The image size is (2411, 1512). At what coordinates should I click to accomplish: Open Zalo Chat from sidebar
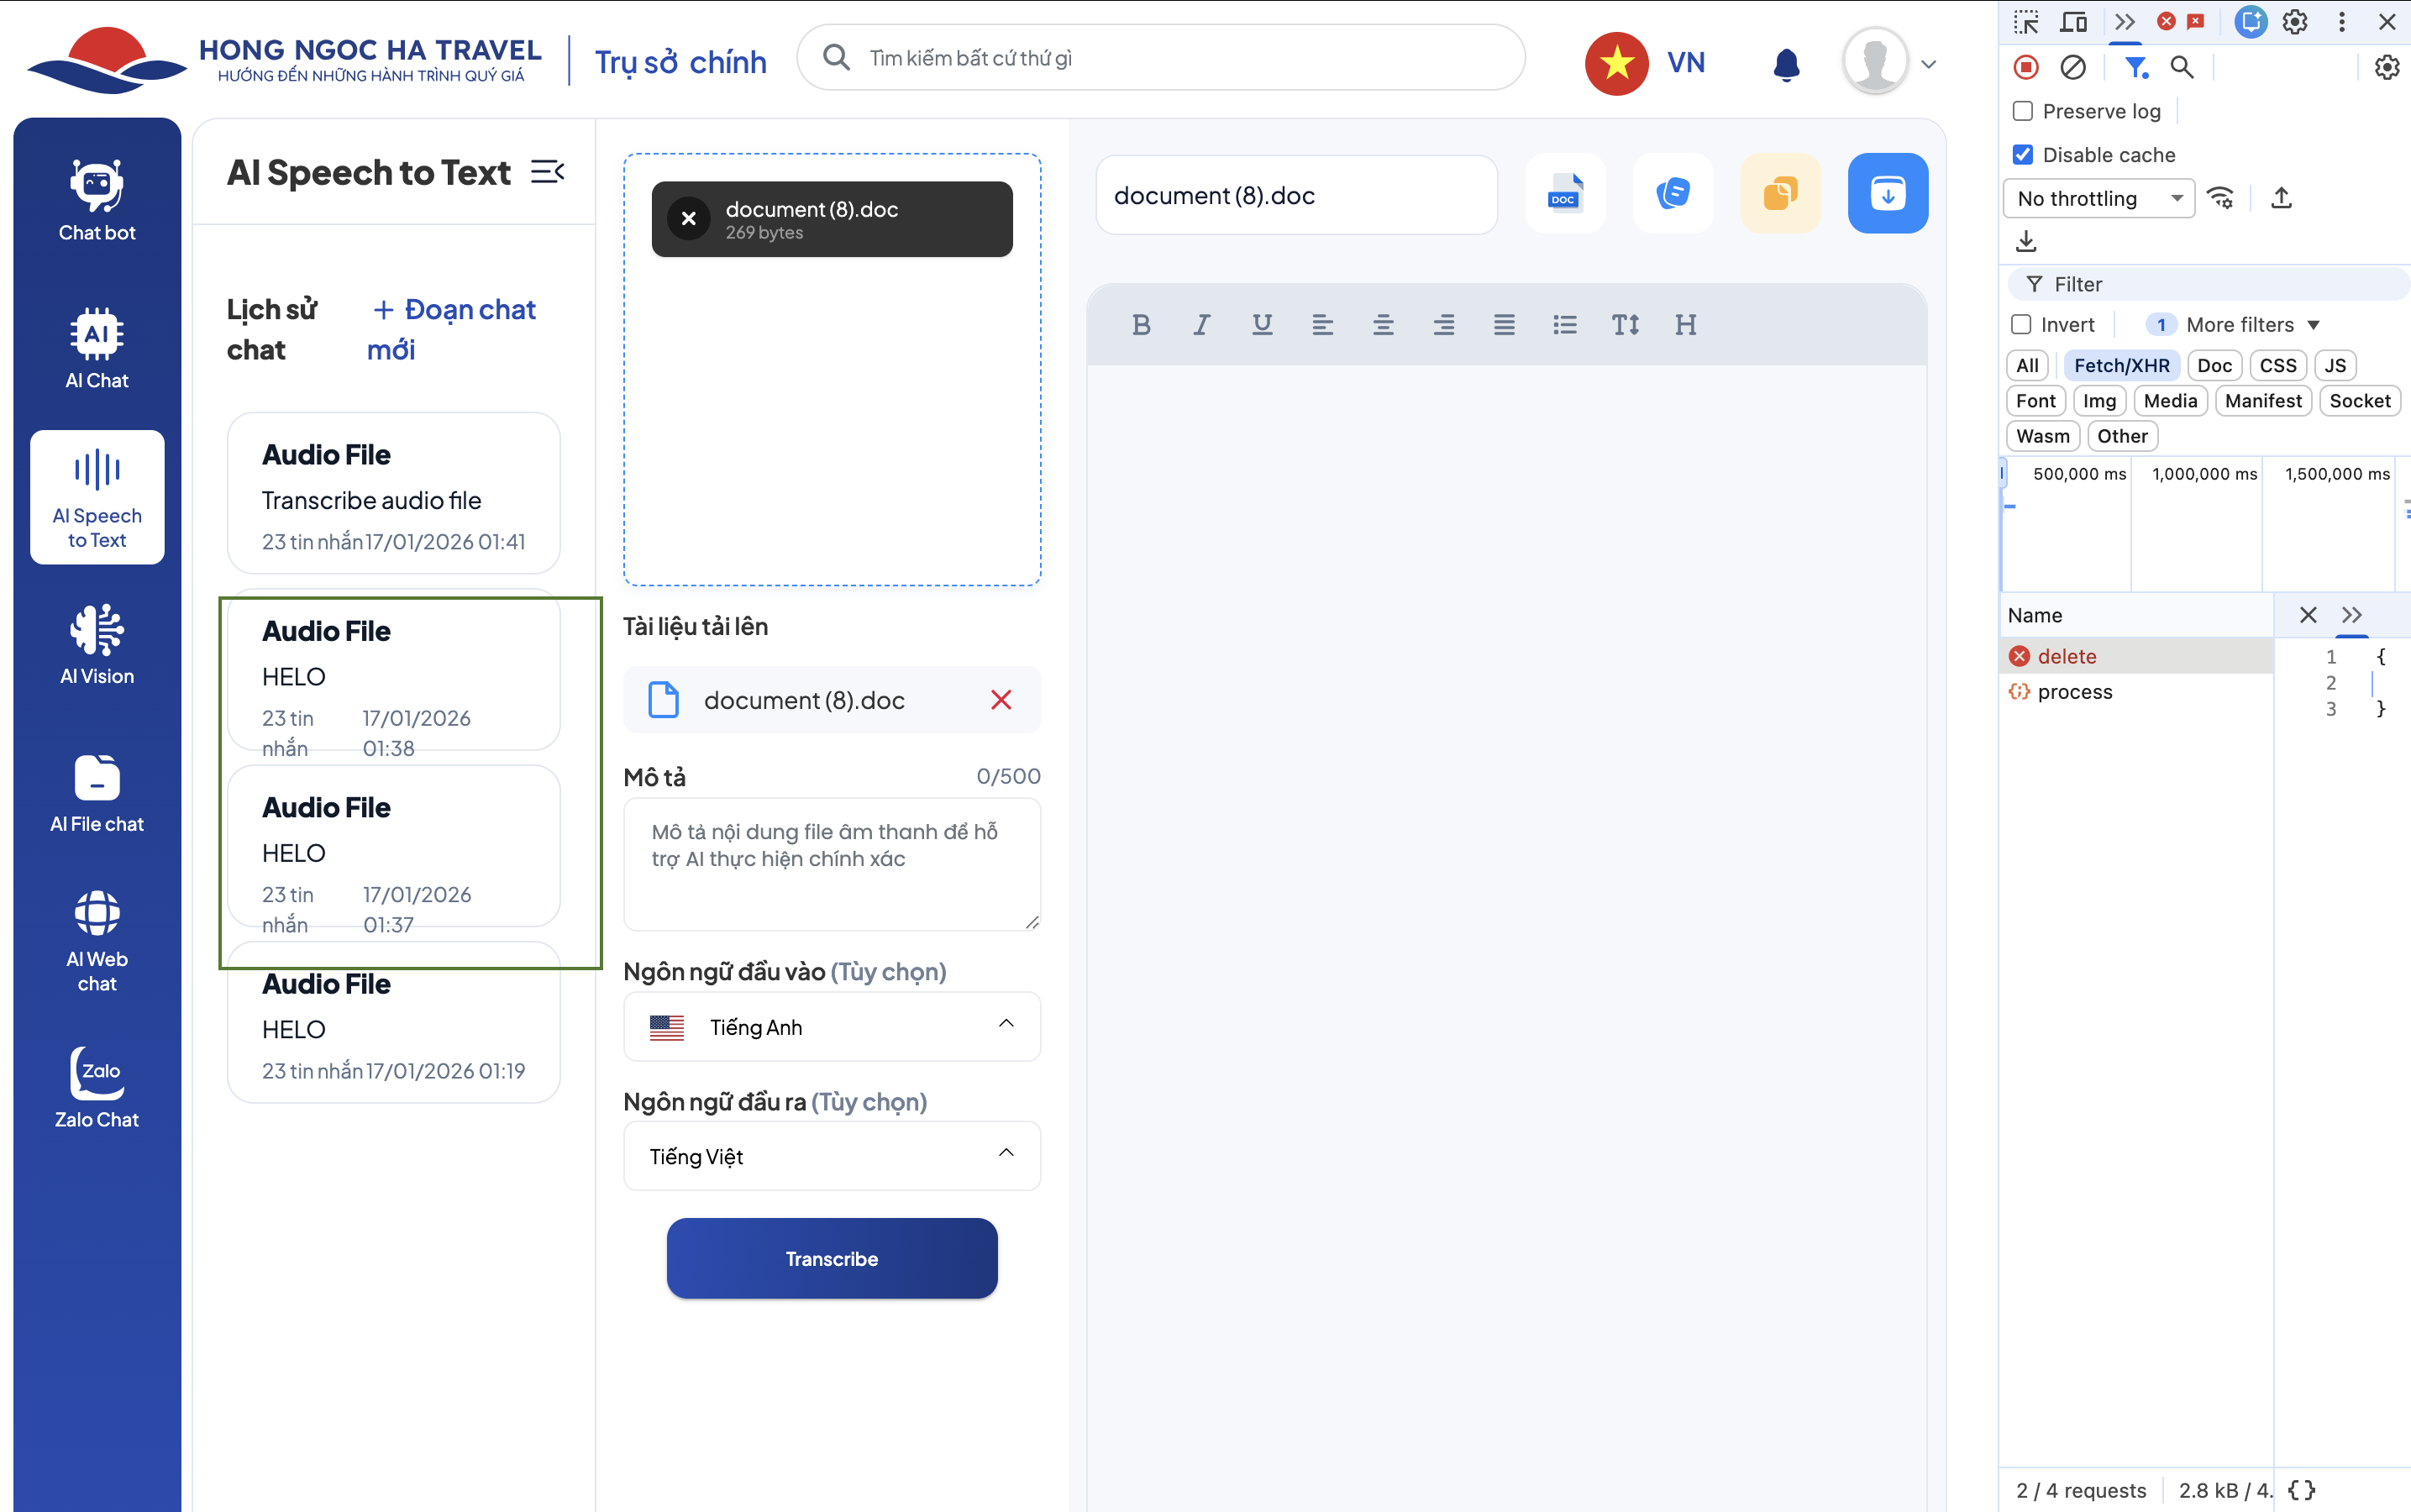pos(97,1088)
